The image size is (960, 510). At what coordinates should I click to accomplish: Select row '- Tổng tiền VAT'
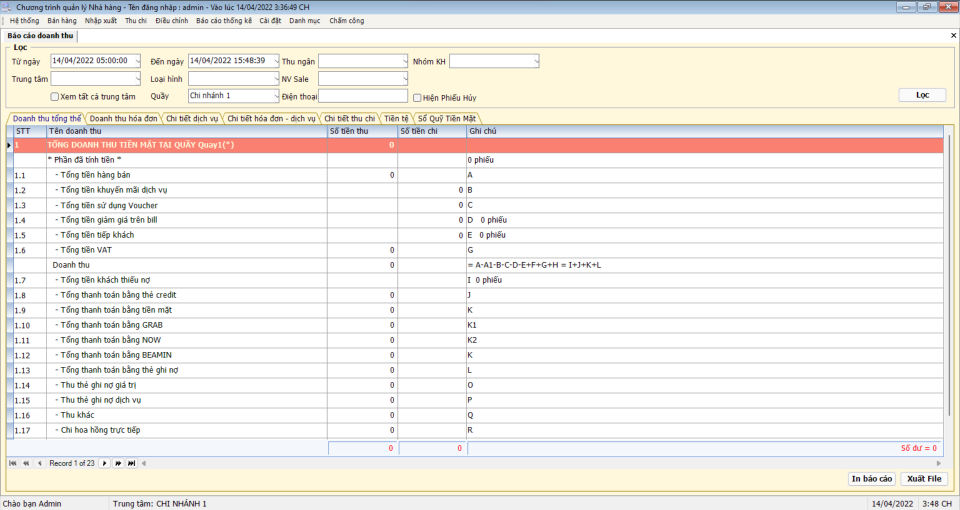tap(478, 250)
